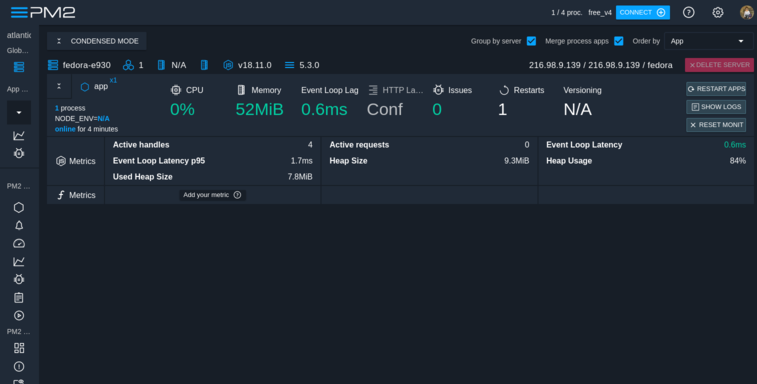Click the process count cluster icon
The image size is (757, 384).
tap(128, 65)
